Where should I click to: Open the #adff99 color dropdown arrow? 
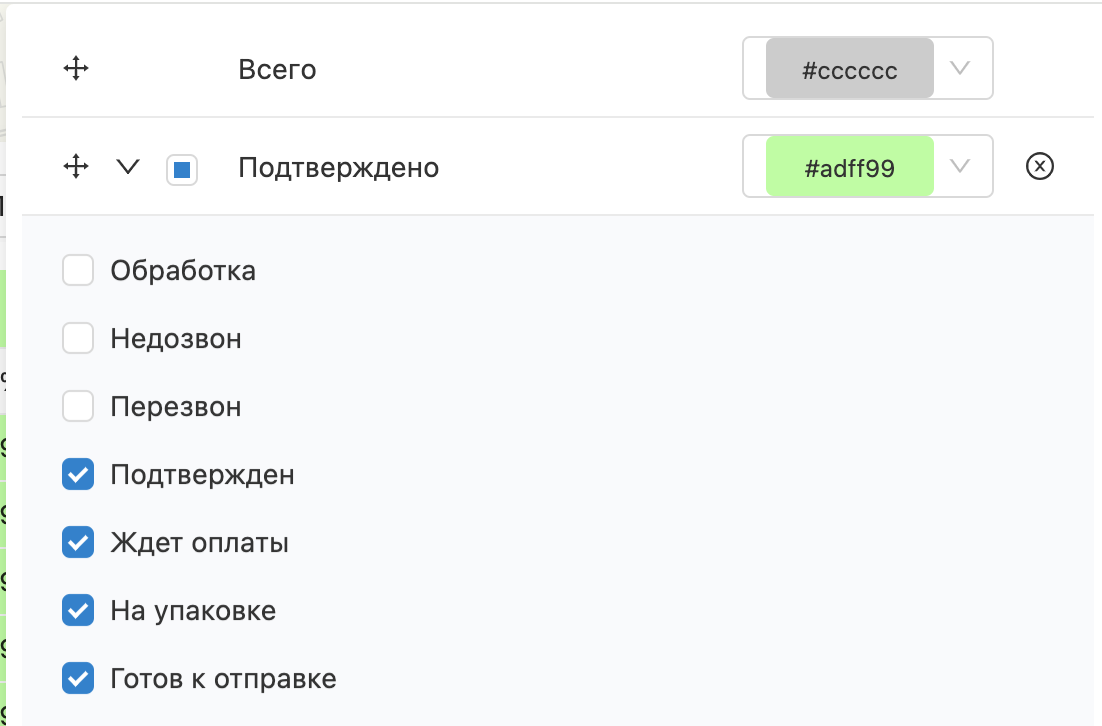(960, 166)
